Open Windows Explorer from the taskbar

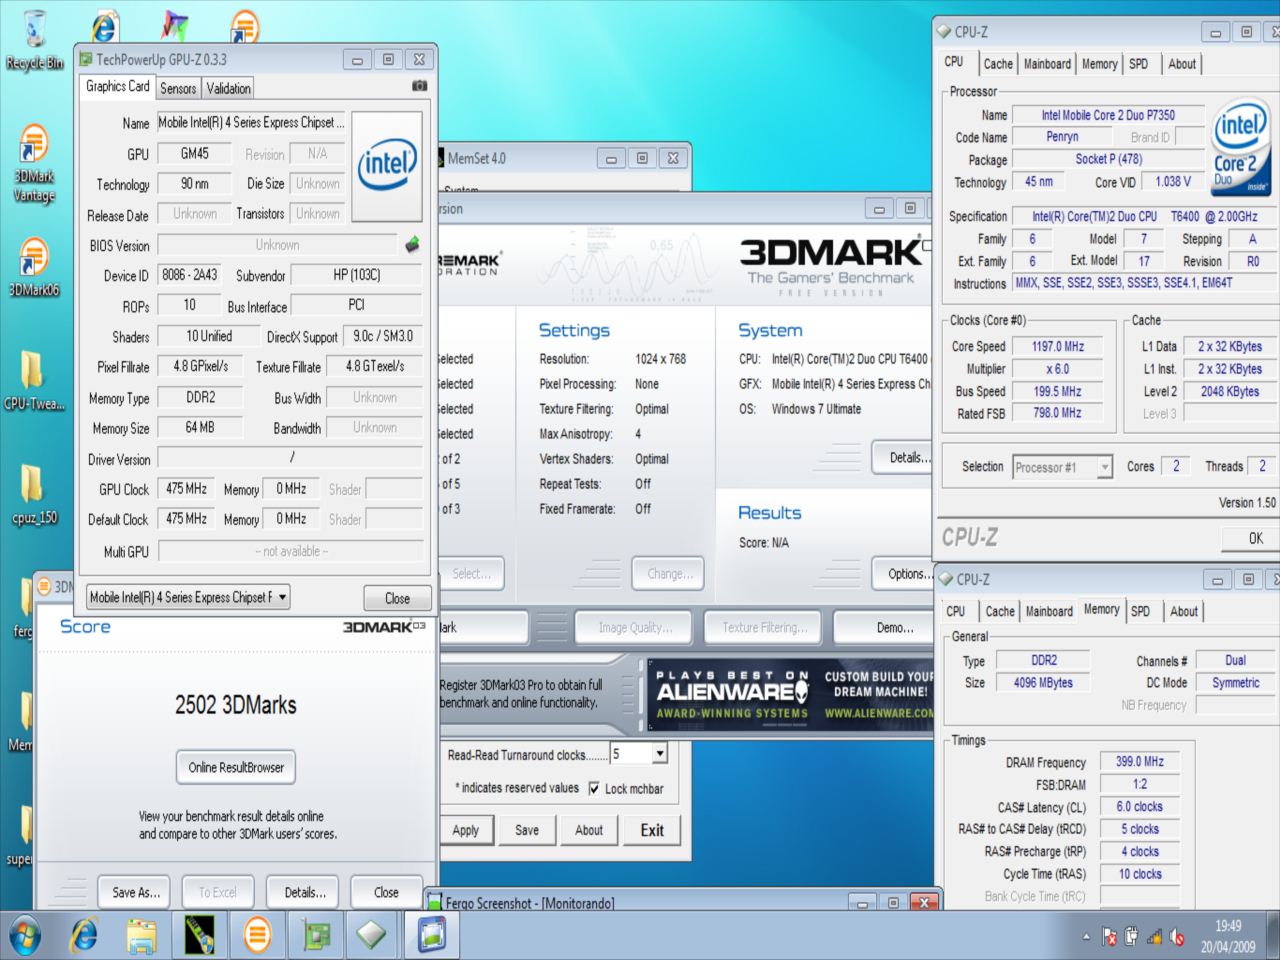coord(141,936)
